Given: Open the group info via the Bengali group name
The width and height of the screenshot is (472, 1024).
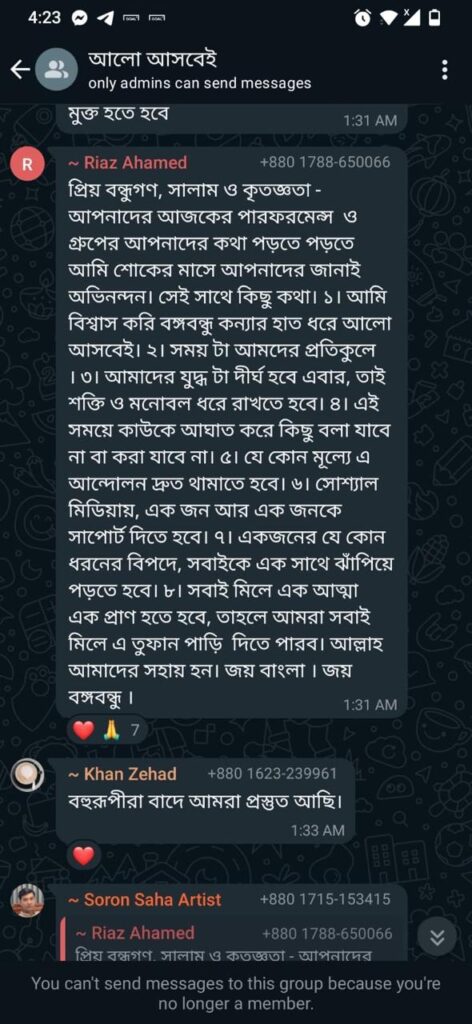Looking at the screenshot, I should pyautogui.click(x=151, y=60).
